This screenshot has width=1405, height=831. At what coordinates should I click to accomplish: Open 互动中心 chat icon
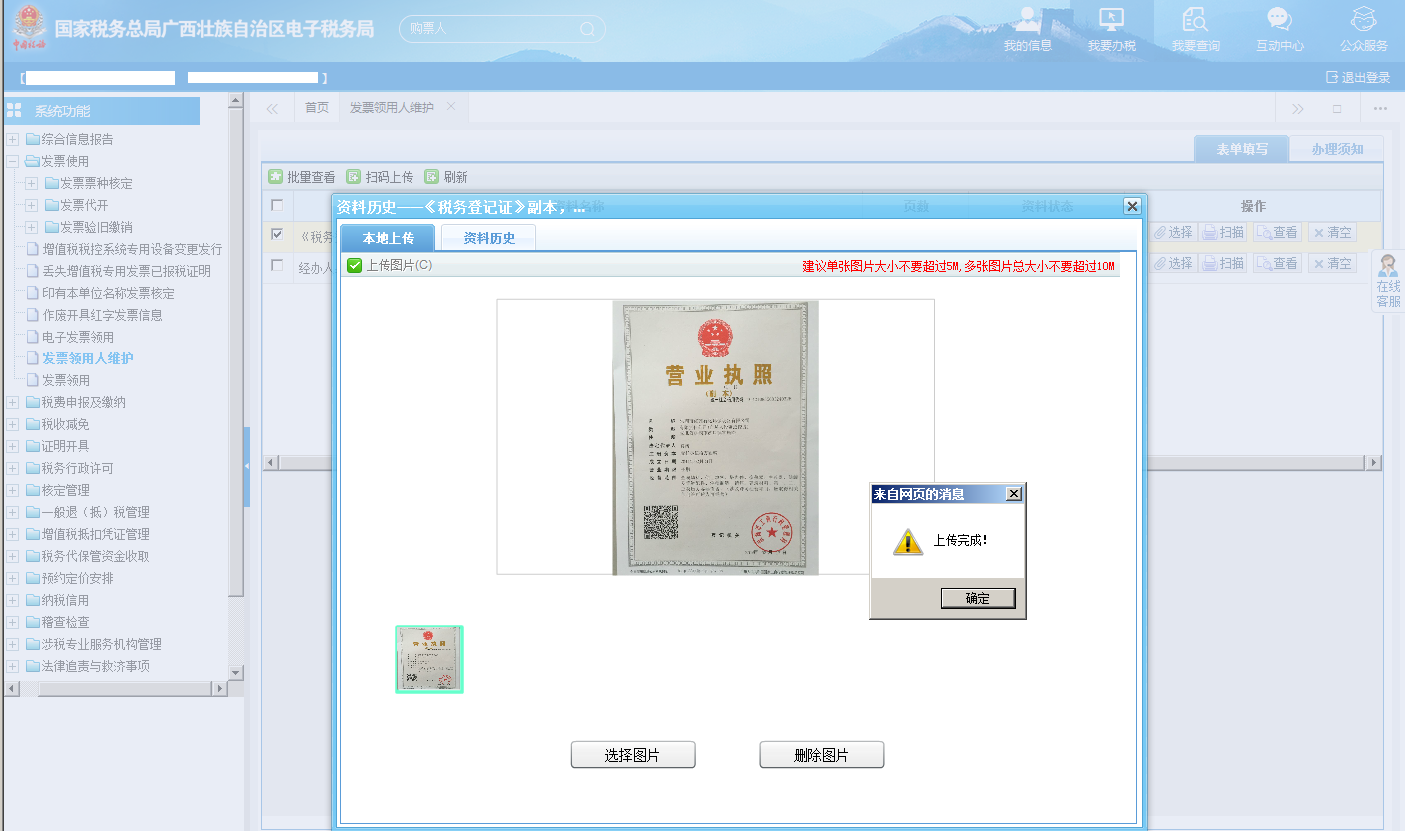pos(1279,20)
